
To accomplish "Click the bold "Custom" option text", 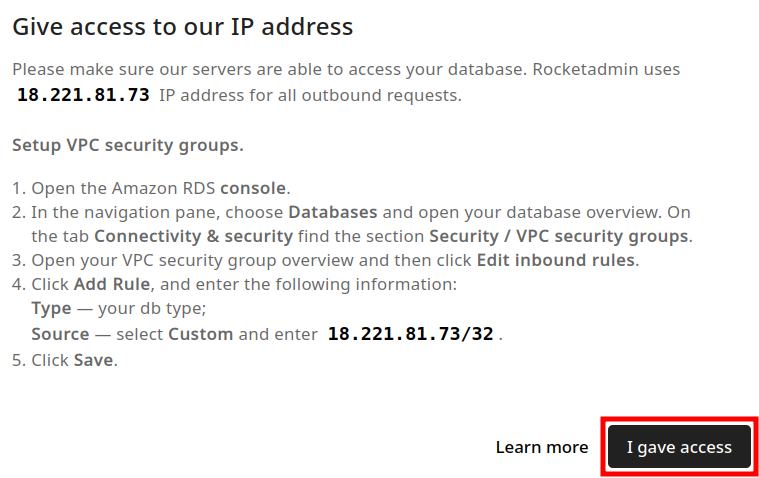I will tap(200, 334).
